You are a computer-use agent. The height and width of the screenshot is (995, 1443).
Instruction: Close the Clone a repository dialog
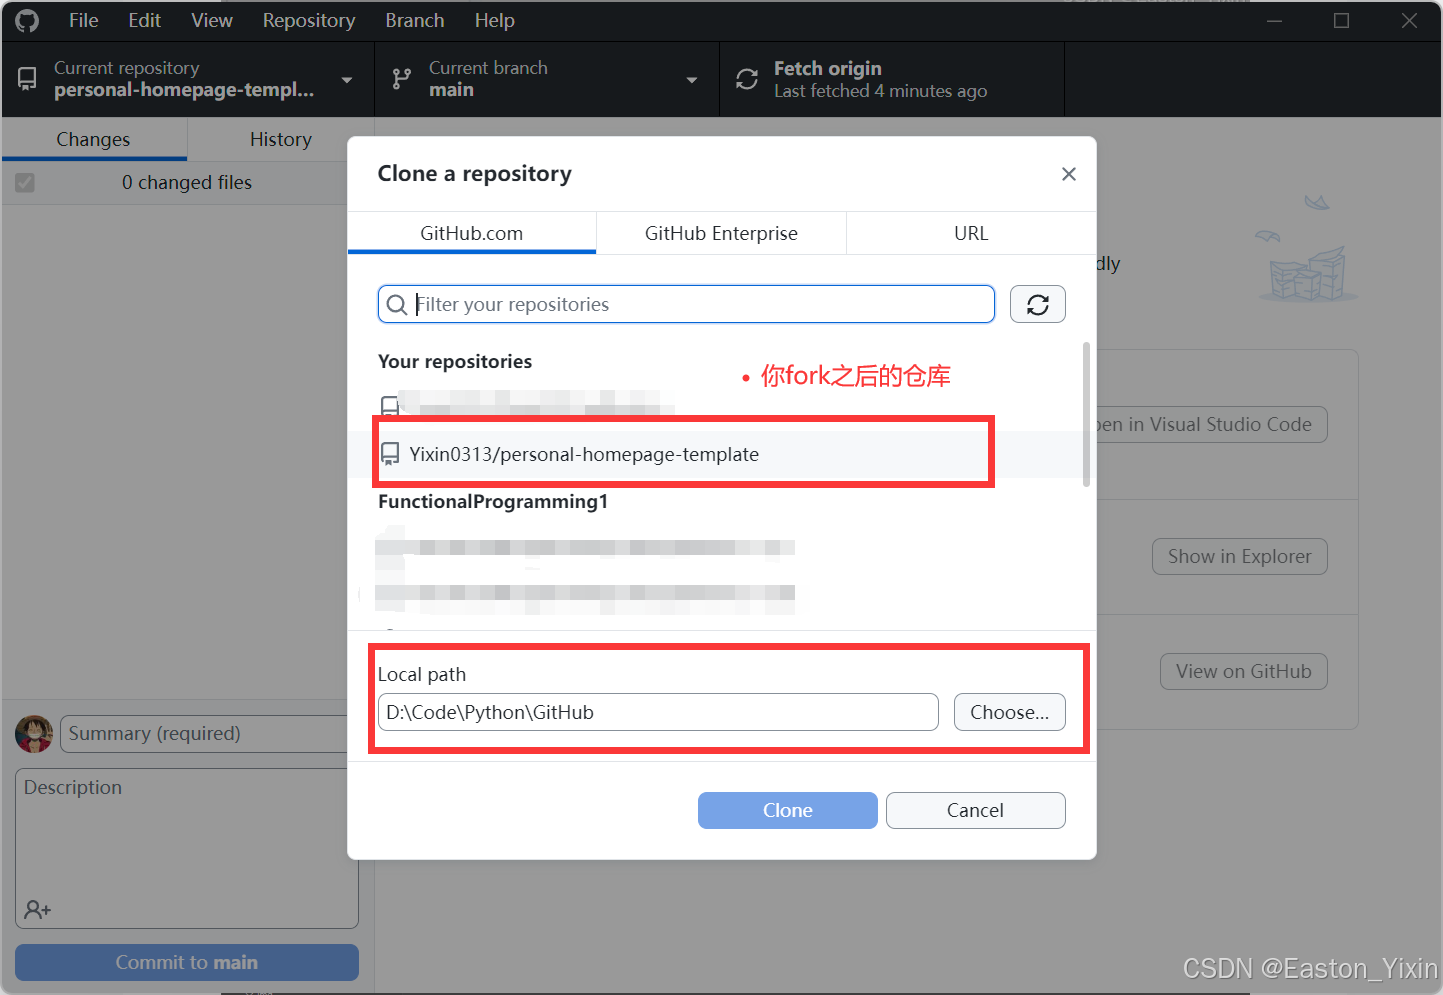tap(1069, 174)
